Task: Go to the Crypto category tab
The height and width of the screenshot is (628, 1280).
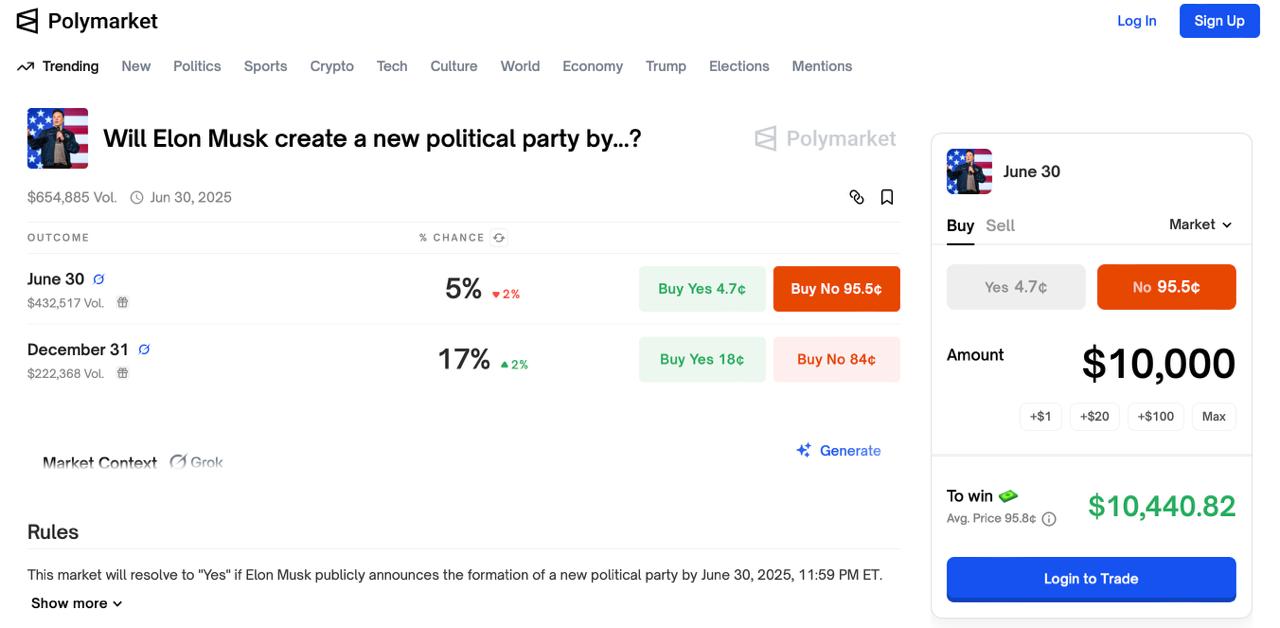Action: point(332,66)
